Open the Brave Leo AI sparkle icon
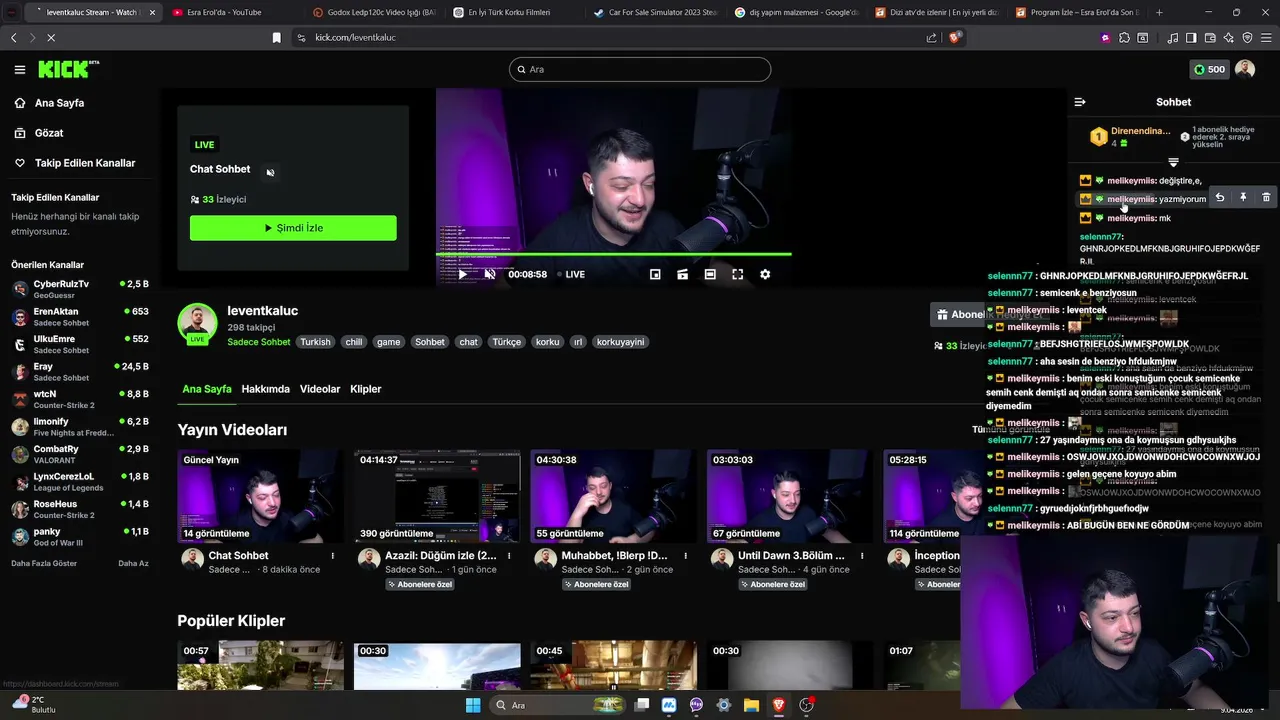The height and width of the screenshot is (720, 1280). (1228, 37)
